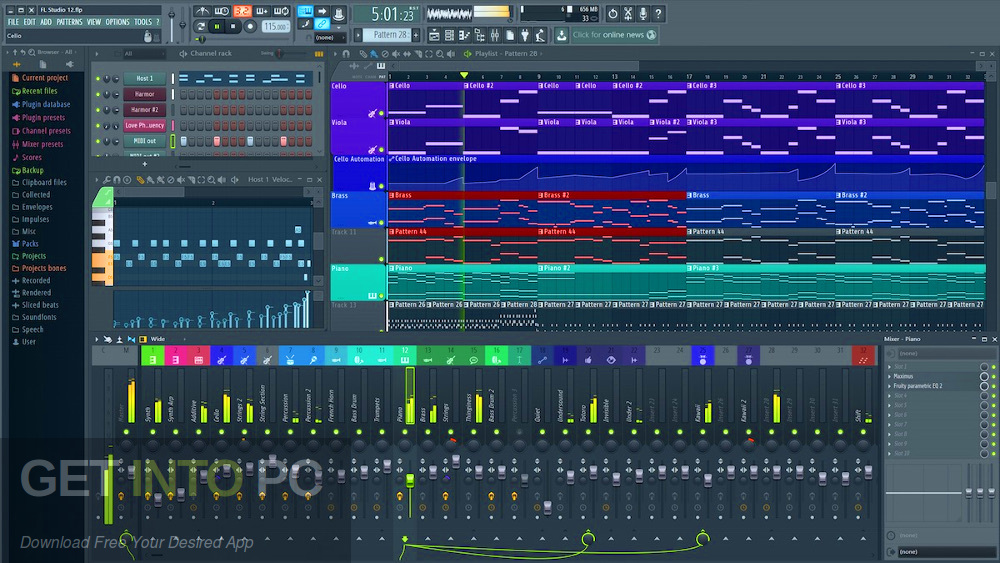Screen dimensions: 1000x563
Task: Expand 'Mixer presets' in browser
Action: point(42,144)
